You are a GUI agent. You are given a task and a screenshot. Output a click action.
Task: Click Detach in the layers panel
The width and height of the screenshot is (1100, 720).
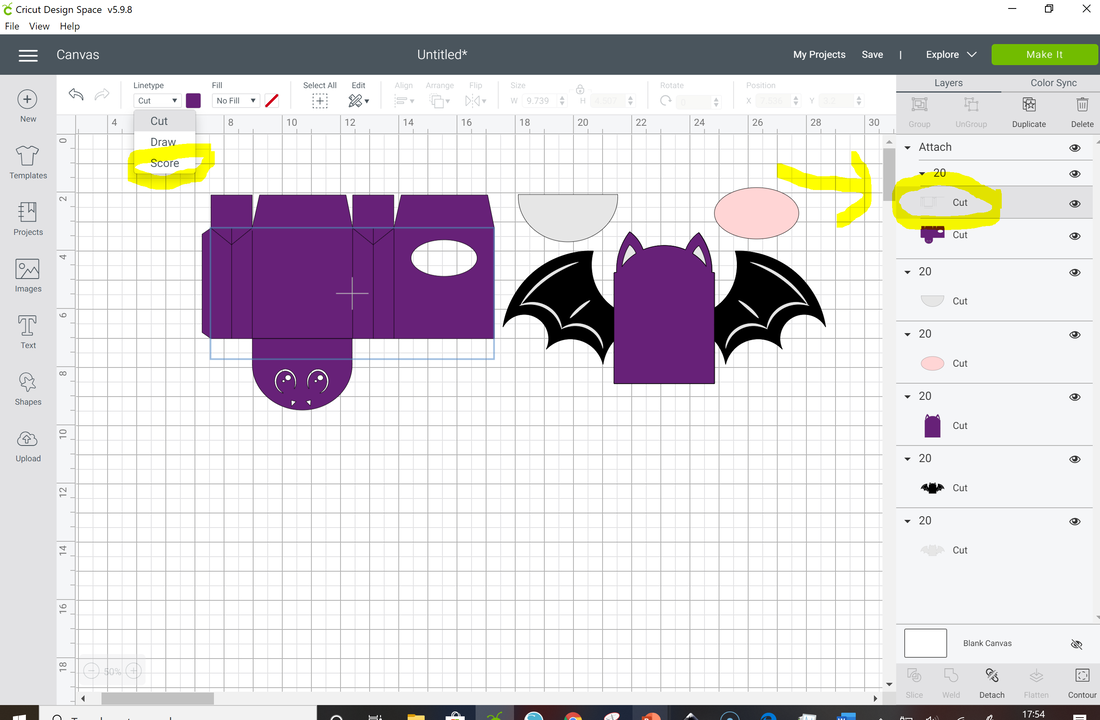pyautogui.click(x=991, y=682)
